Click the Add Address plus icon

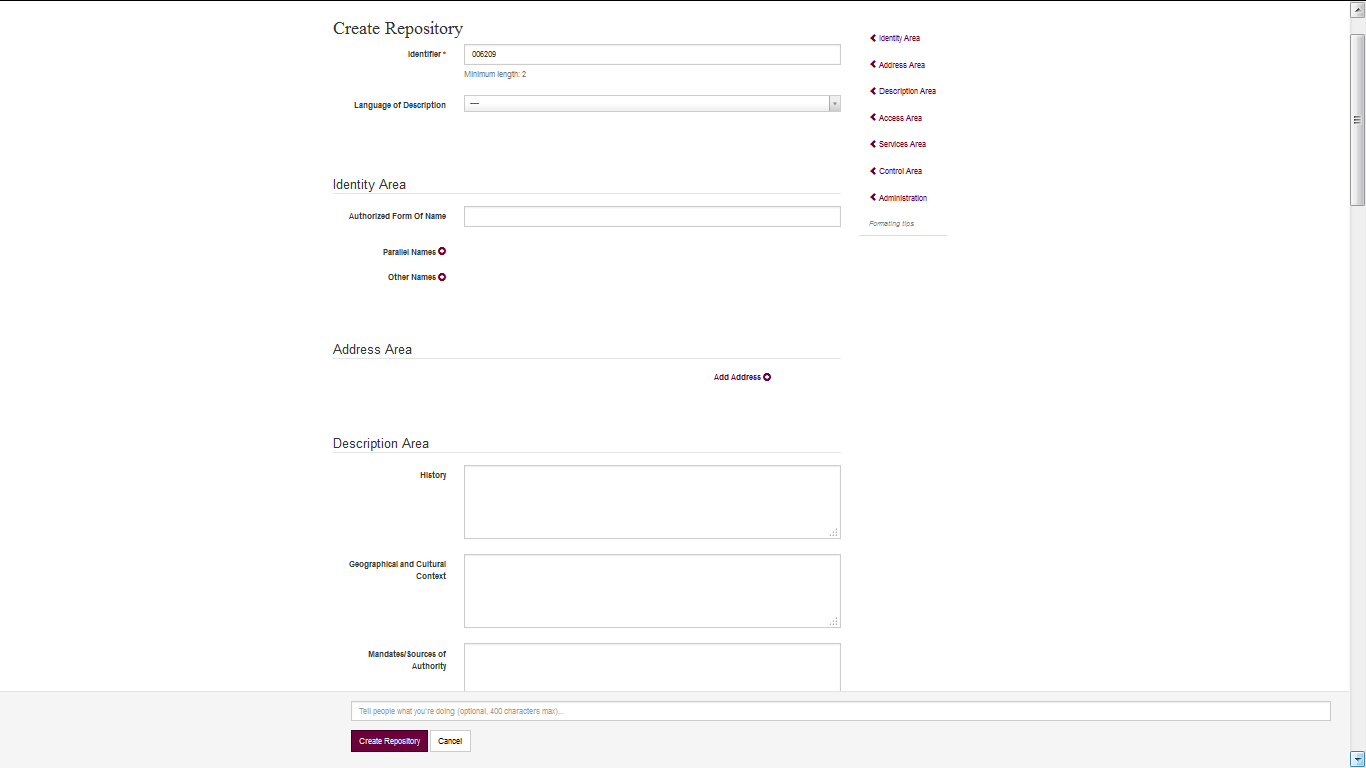[x=767, y=377]
